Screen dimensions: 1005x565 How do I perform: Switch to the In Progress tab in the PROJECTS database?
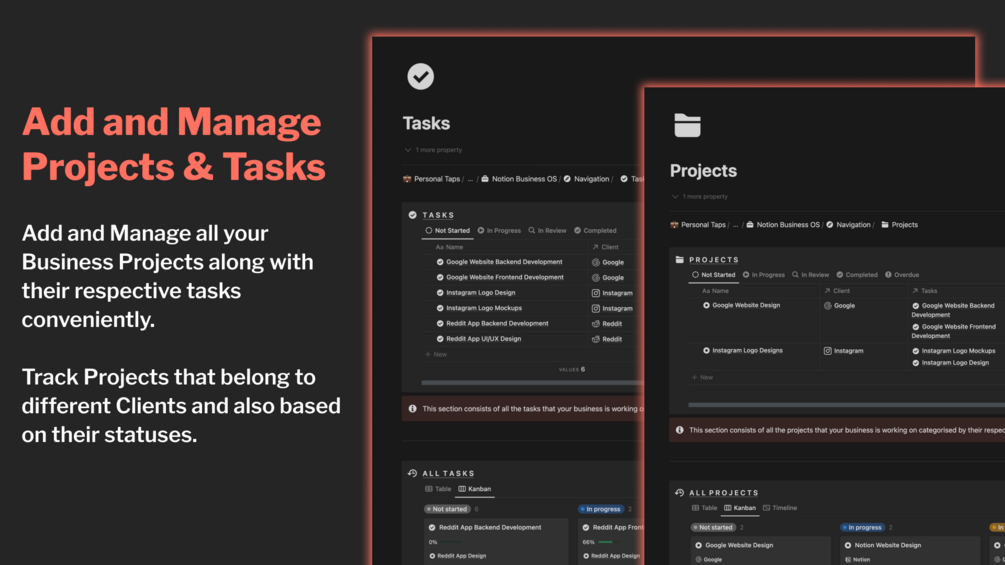coord(763,275)
